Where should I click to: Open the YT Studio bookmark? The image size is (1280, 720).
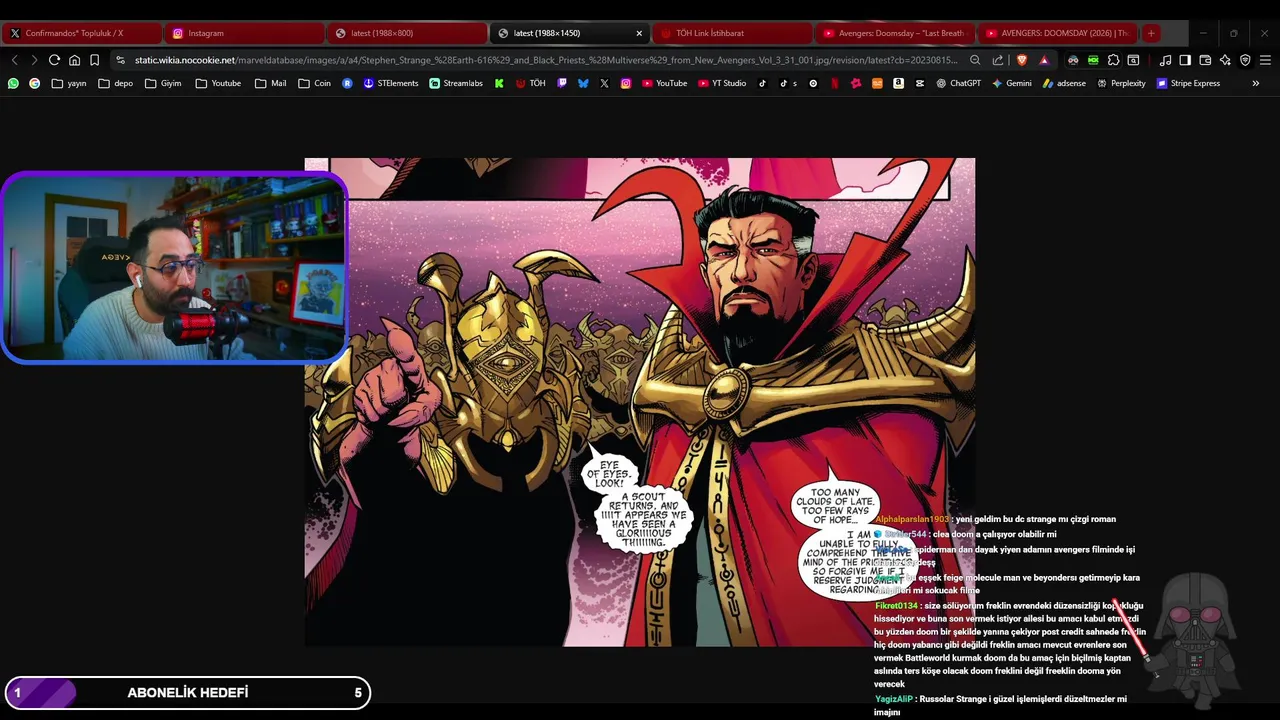(722, 83)
